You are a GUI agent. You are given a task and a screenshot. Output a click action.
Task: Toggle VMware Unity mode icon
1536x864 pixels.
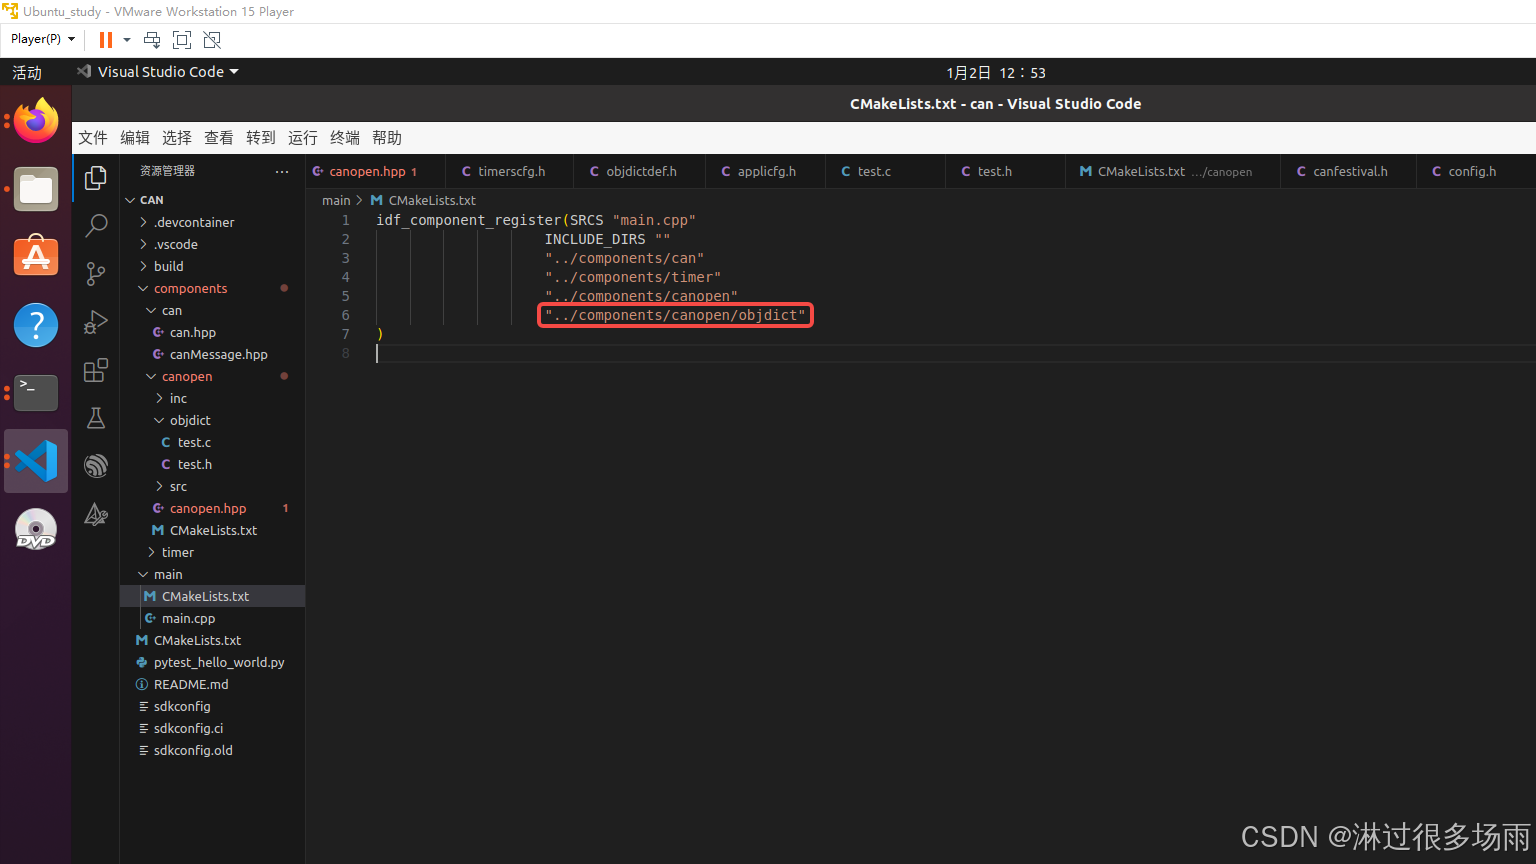click(212, 40)
